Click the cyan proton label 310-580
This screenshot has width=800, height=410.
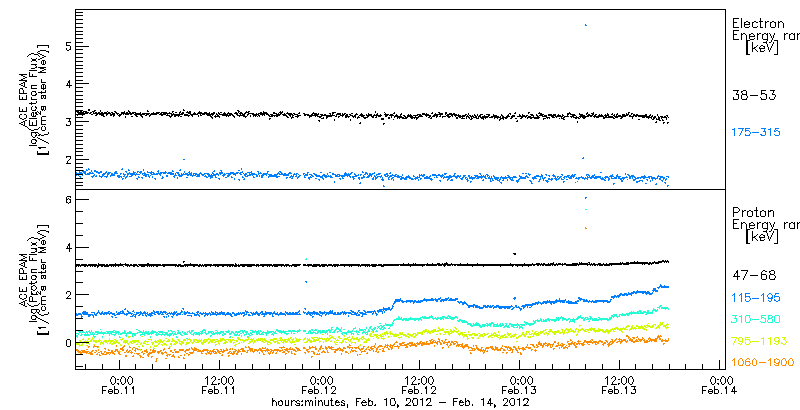coord(756,320)
